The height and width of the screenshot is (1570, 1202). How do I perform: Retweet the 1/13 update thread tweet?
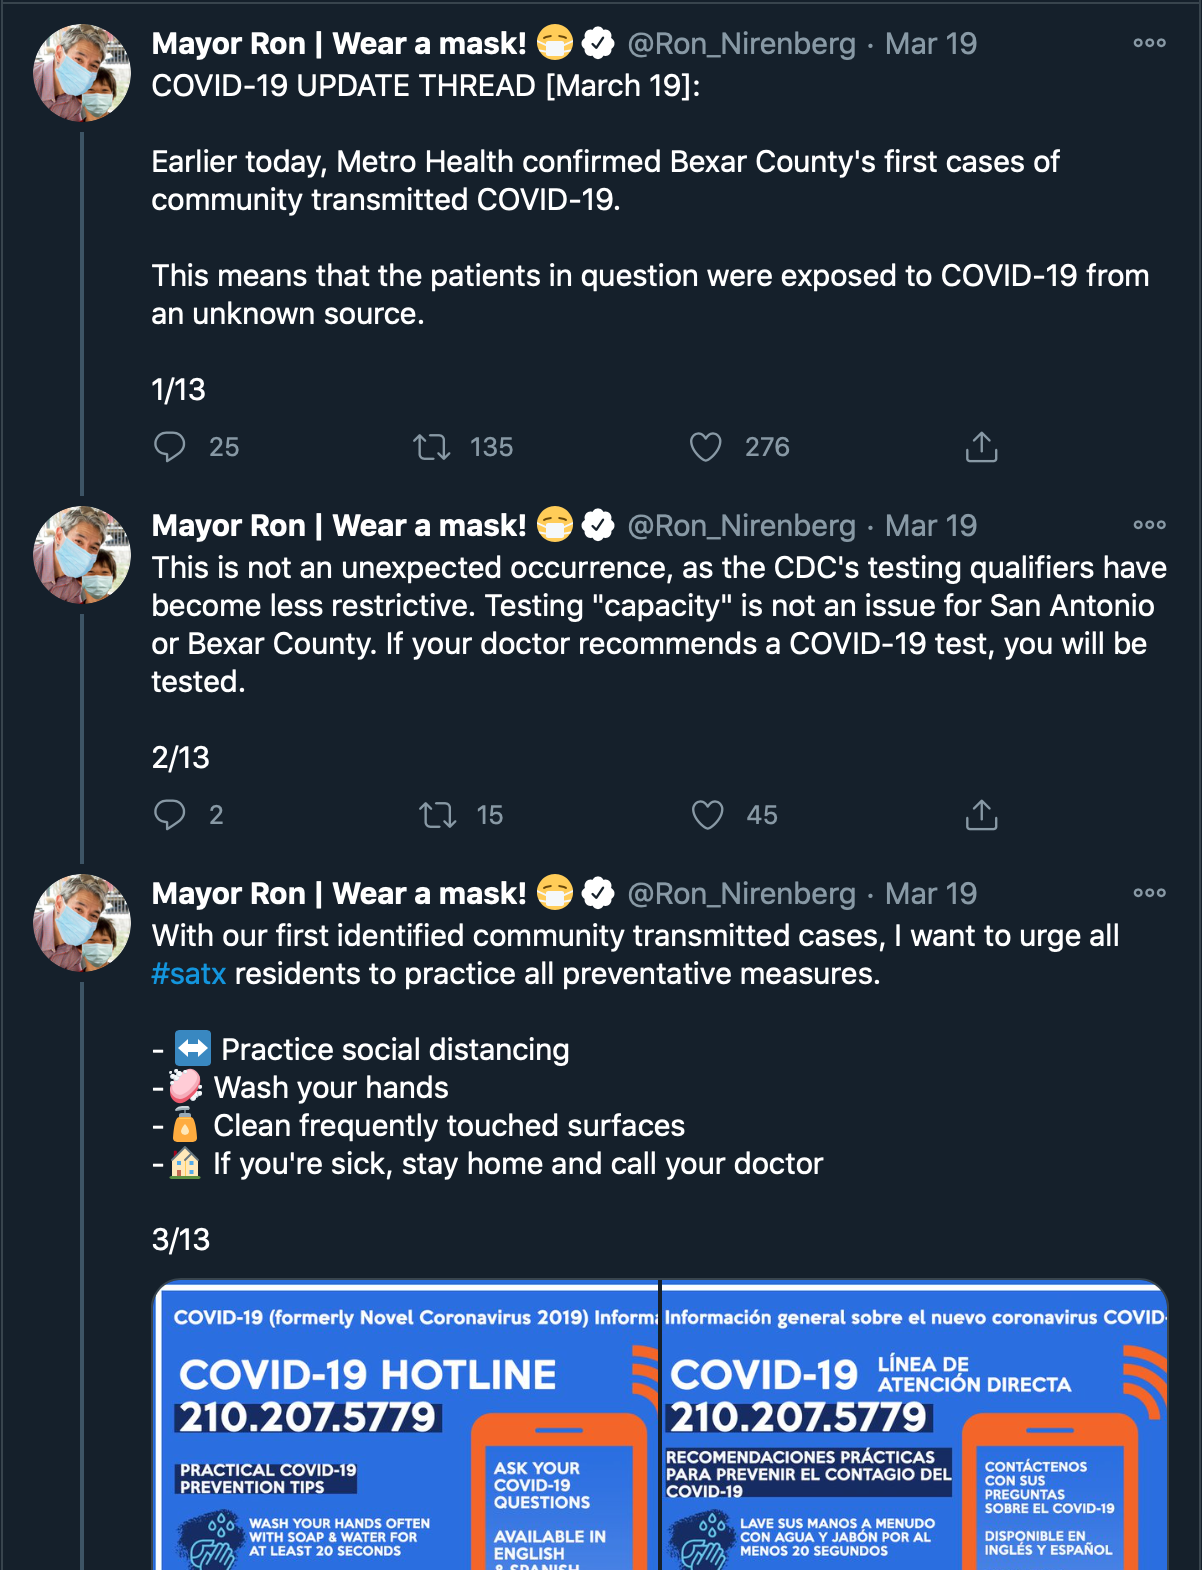[432, 446]
